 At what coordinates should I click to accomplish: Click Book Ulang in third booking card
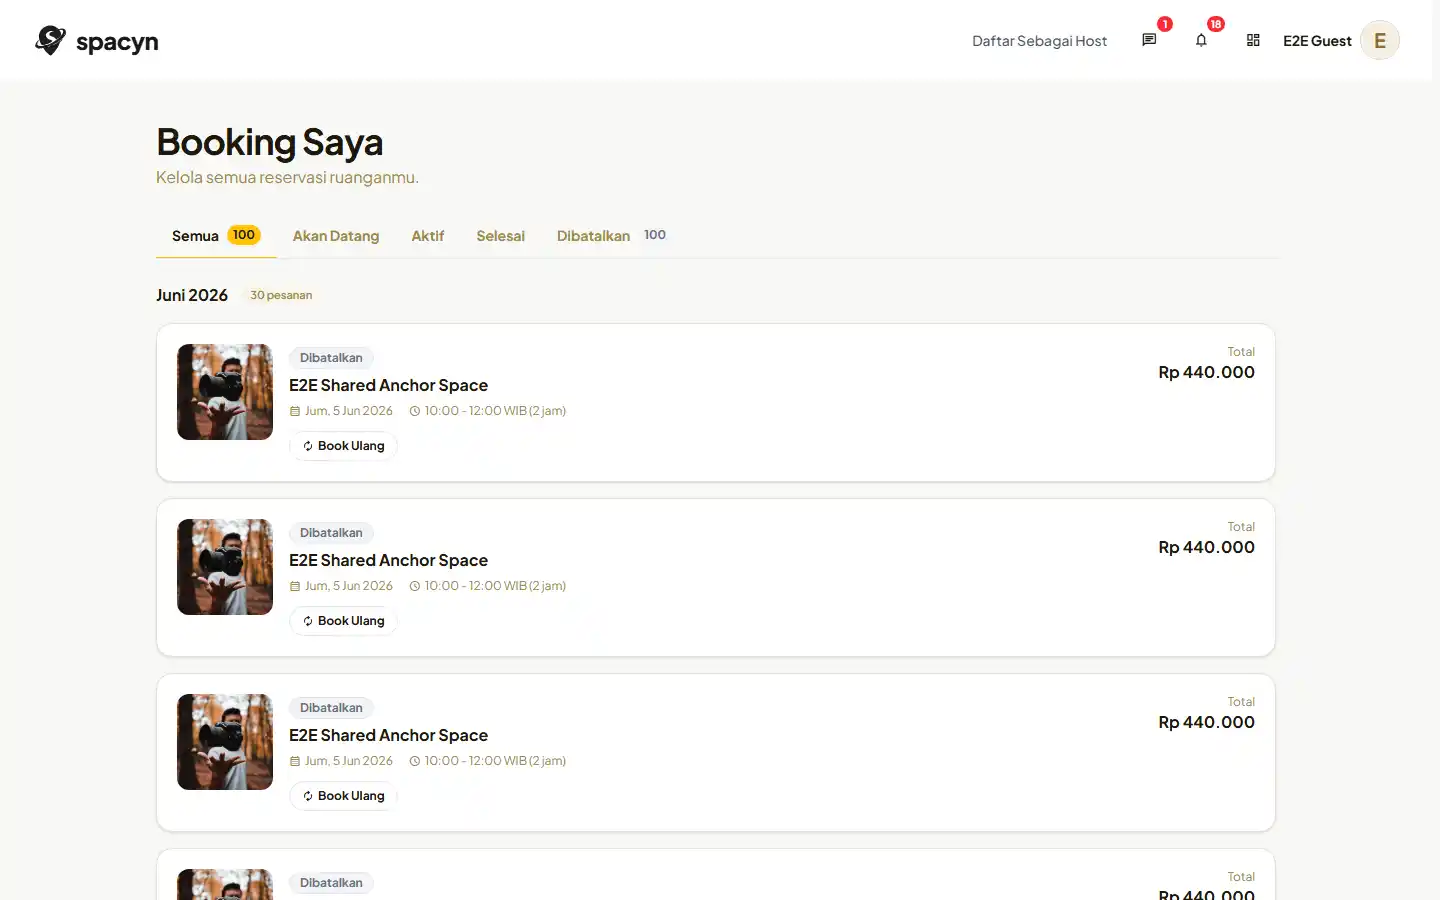click(343, 796)
